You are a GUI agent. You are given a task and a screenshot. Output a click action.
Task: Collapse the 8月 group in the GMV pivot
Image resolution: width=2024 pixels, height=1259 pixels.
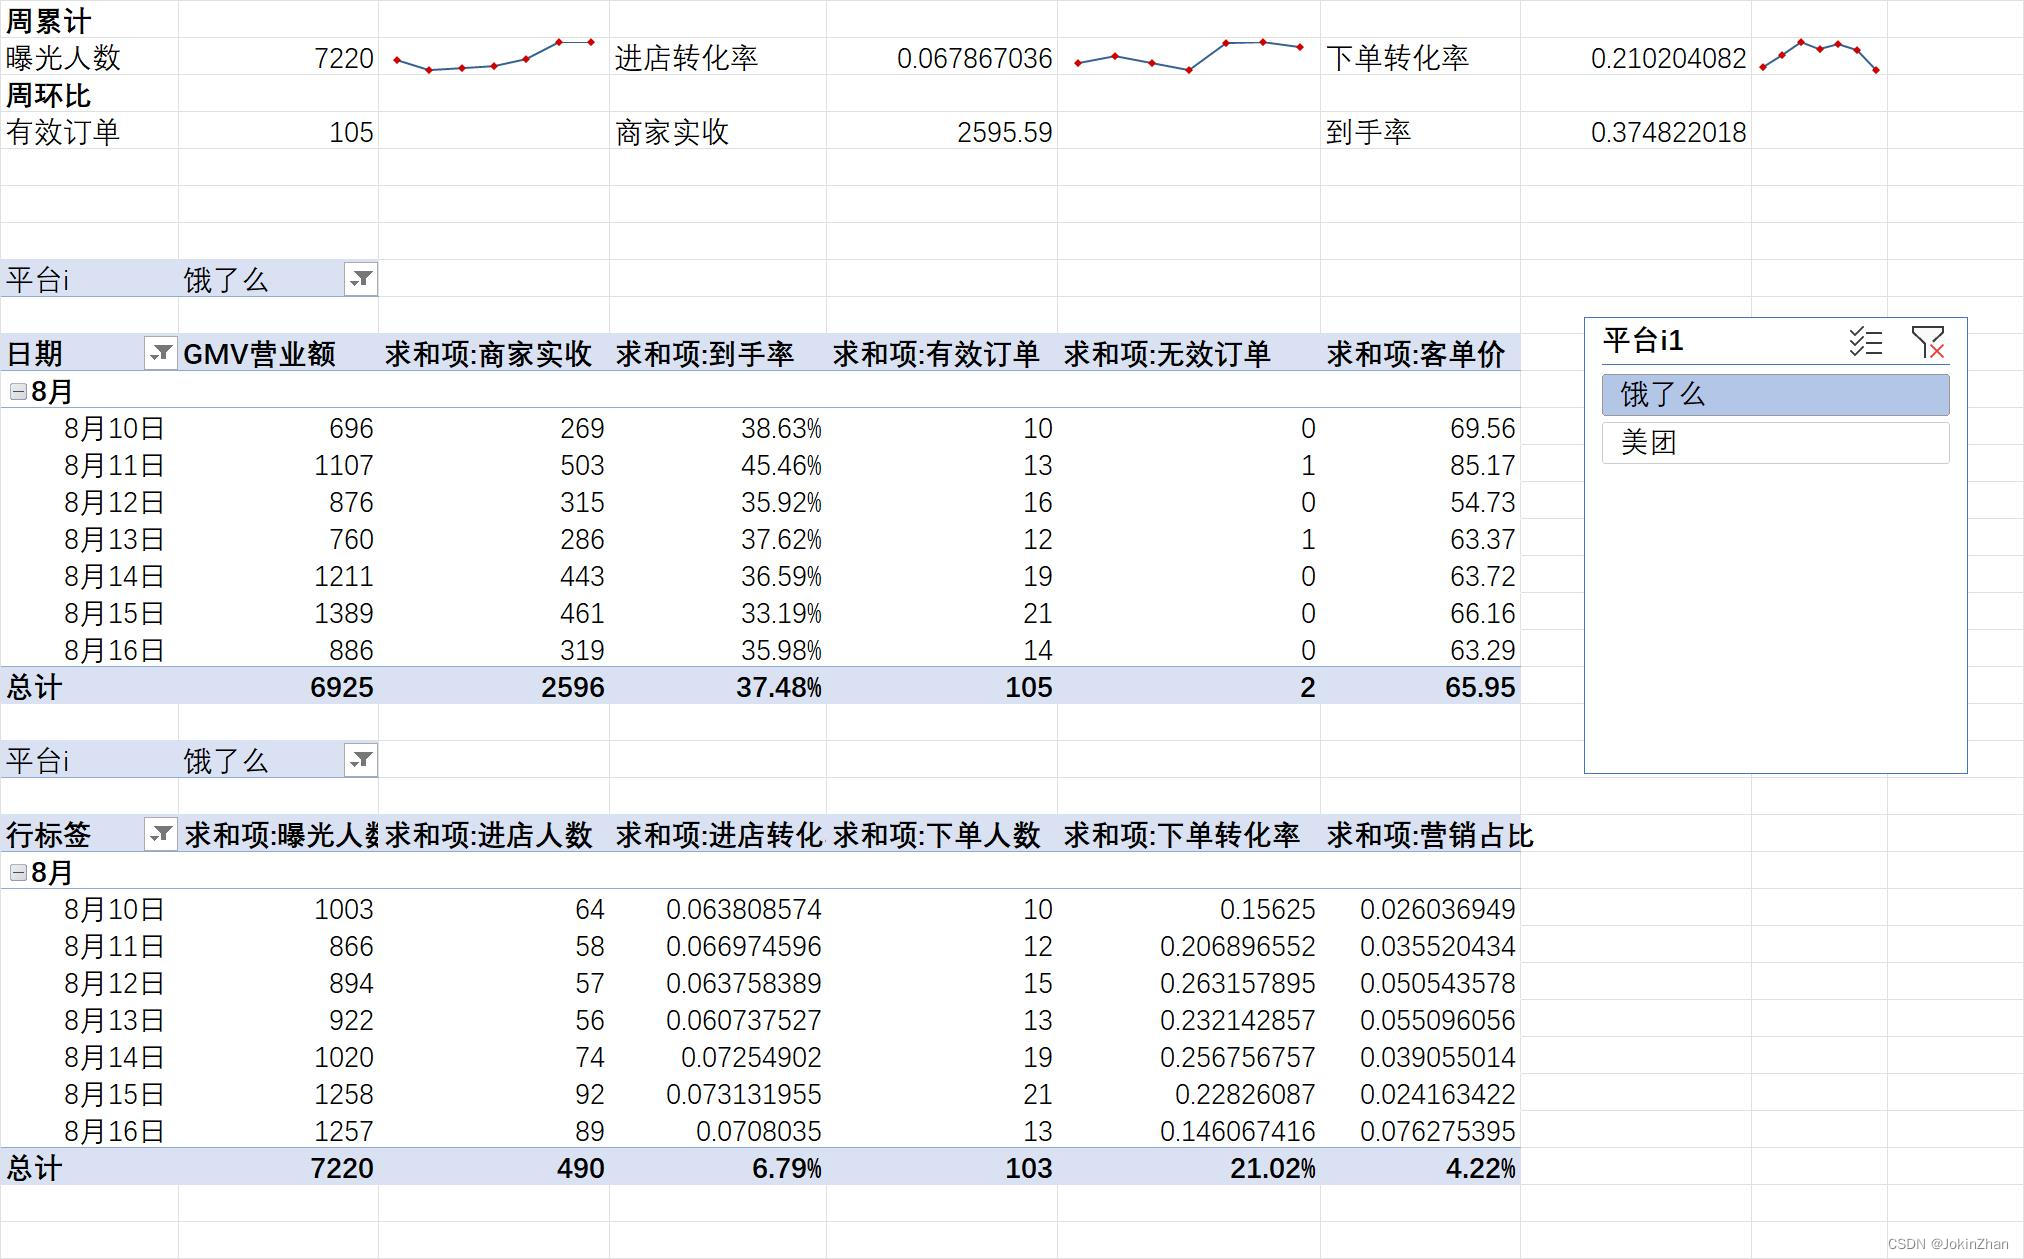[x=16, y=390]
